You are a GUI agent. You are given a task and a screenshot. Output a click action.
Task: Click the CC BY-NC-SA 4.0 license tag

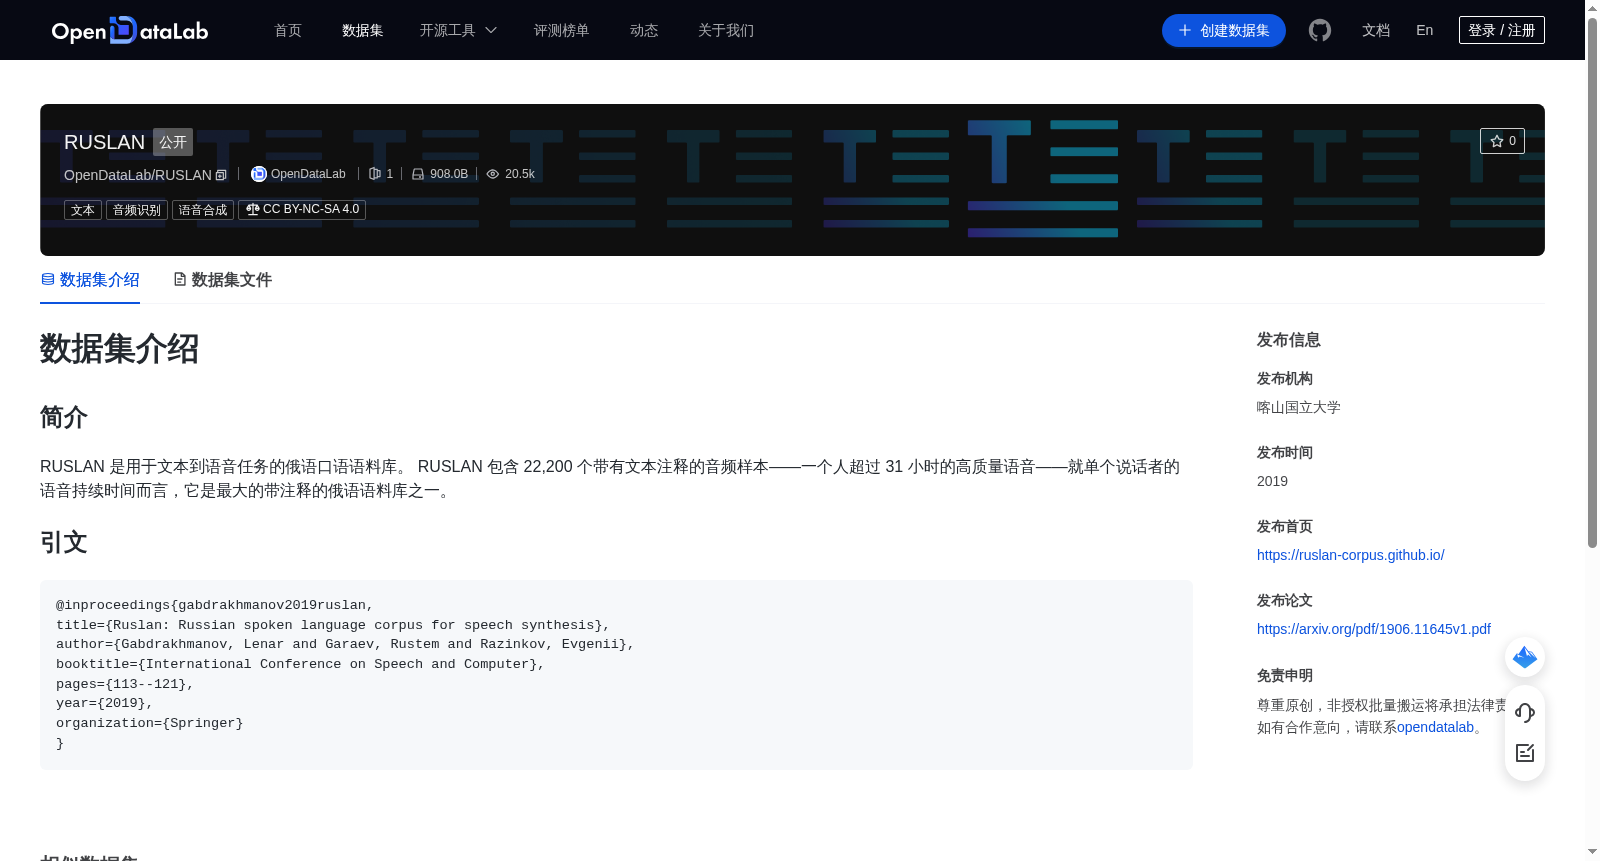click(x=302, y=209)
